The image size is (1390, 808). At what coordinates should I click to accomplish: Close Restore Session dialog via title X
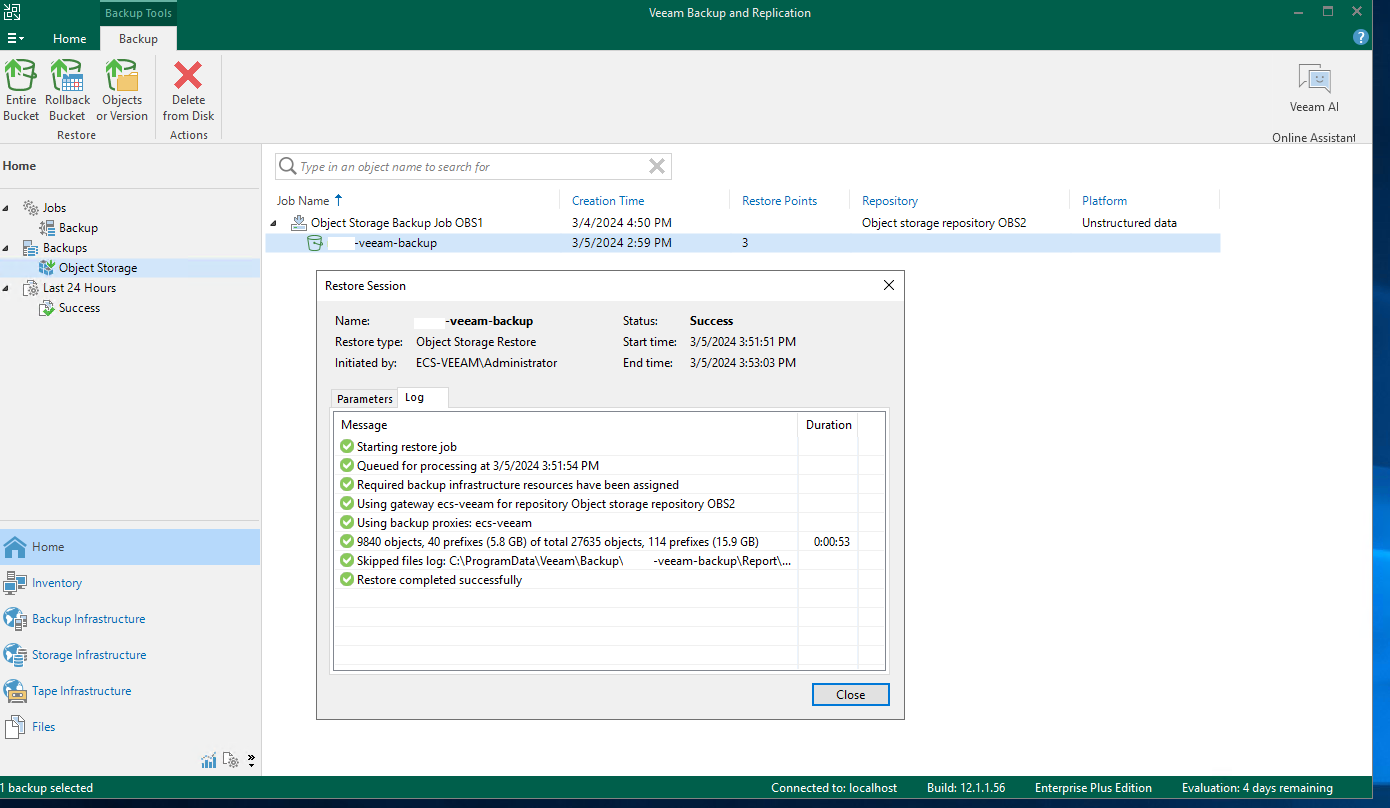889,286
